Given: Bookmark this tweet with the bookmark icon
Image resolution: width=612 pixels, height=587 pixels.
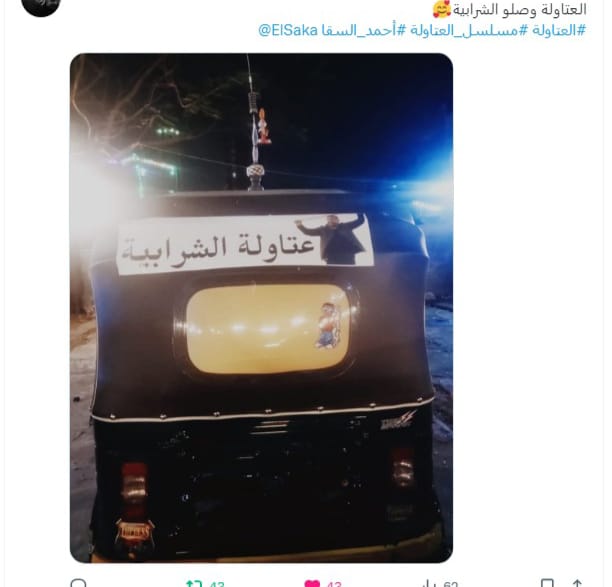Looking at the screenshot, I should click(x=547, y=583).
